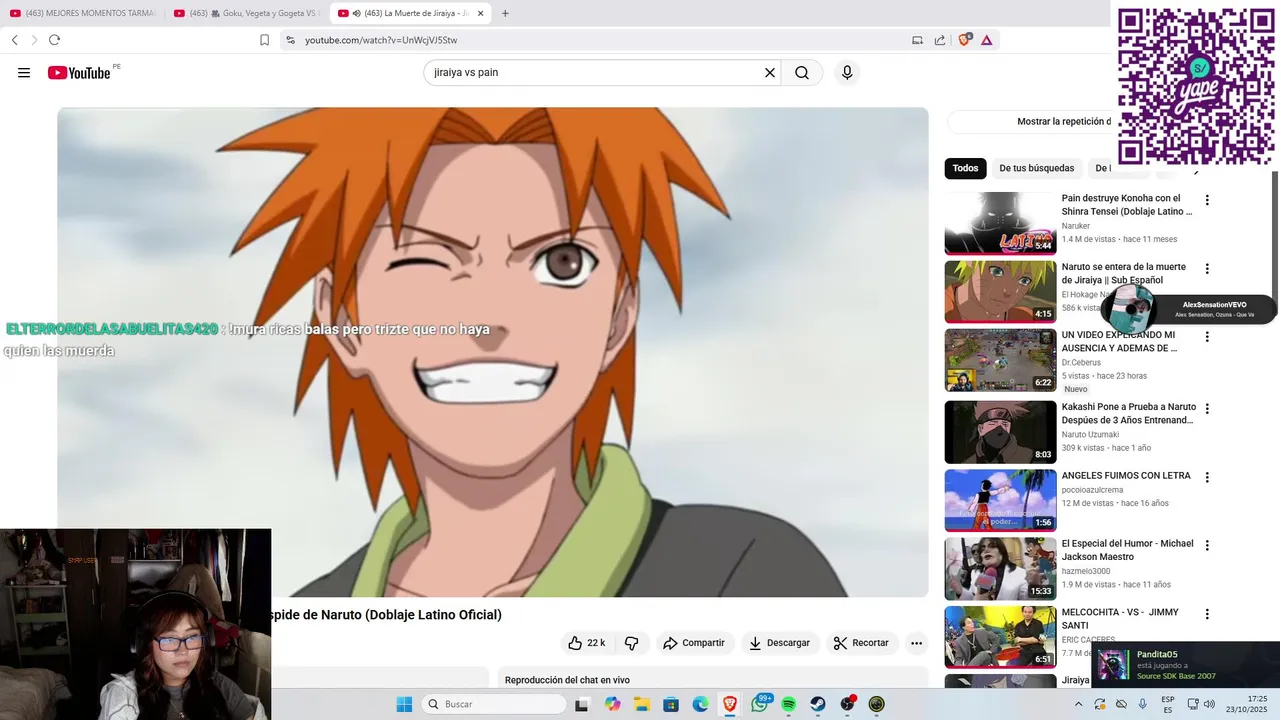The width and height of the screenshot is (1280, 720).
Task: Open options for El Especial del Humor video
Action: (1207, 545)
